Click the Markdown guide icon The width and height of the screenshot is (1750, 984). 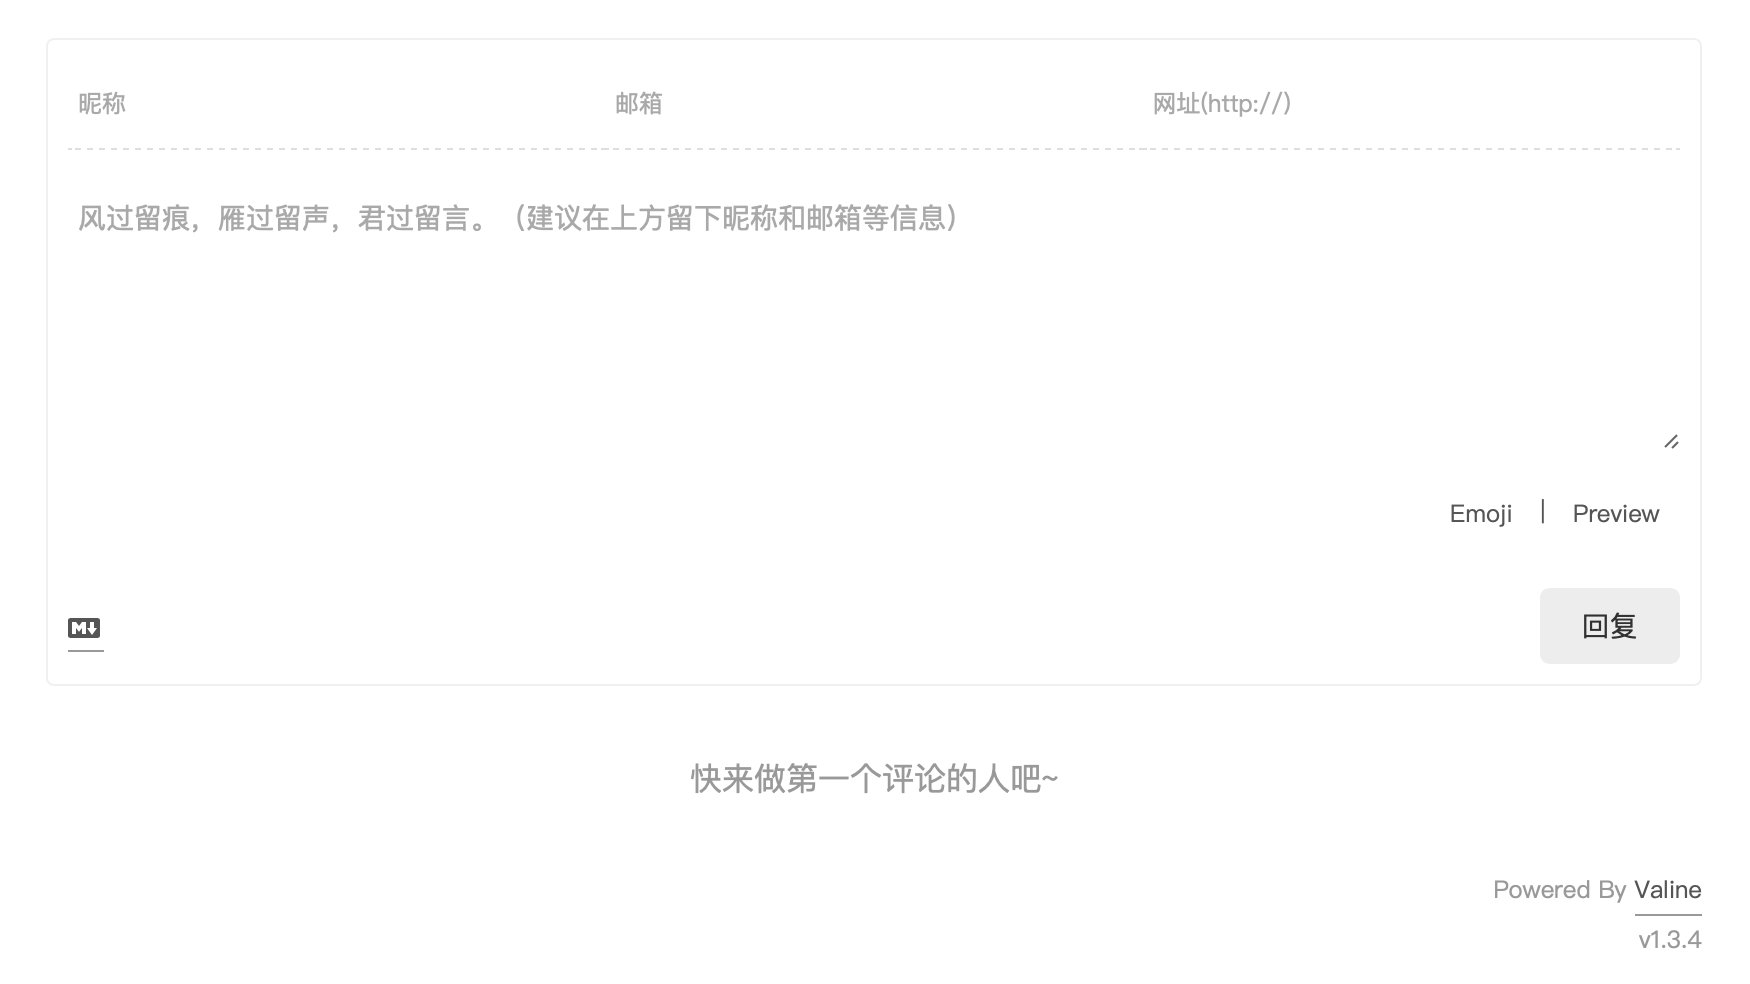84,628
